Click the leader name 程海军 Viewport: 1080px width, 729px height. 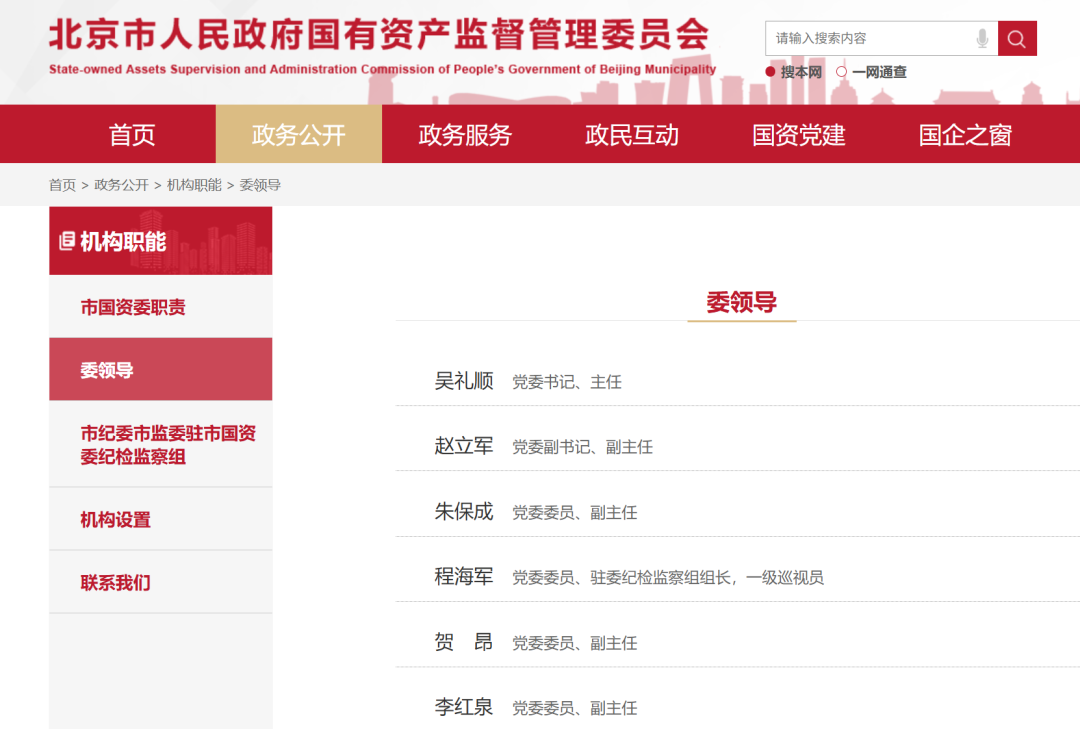pos(464,576)
